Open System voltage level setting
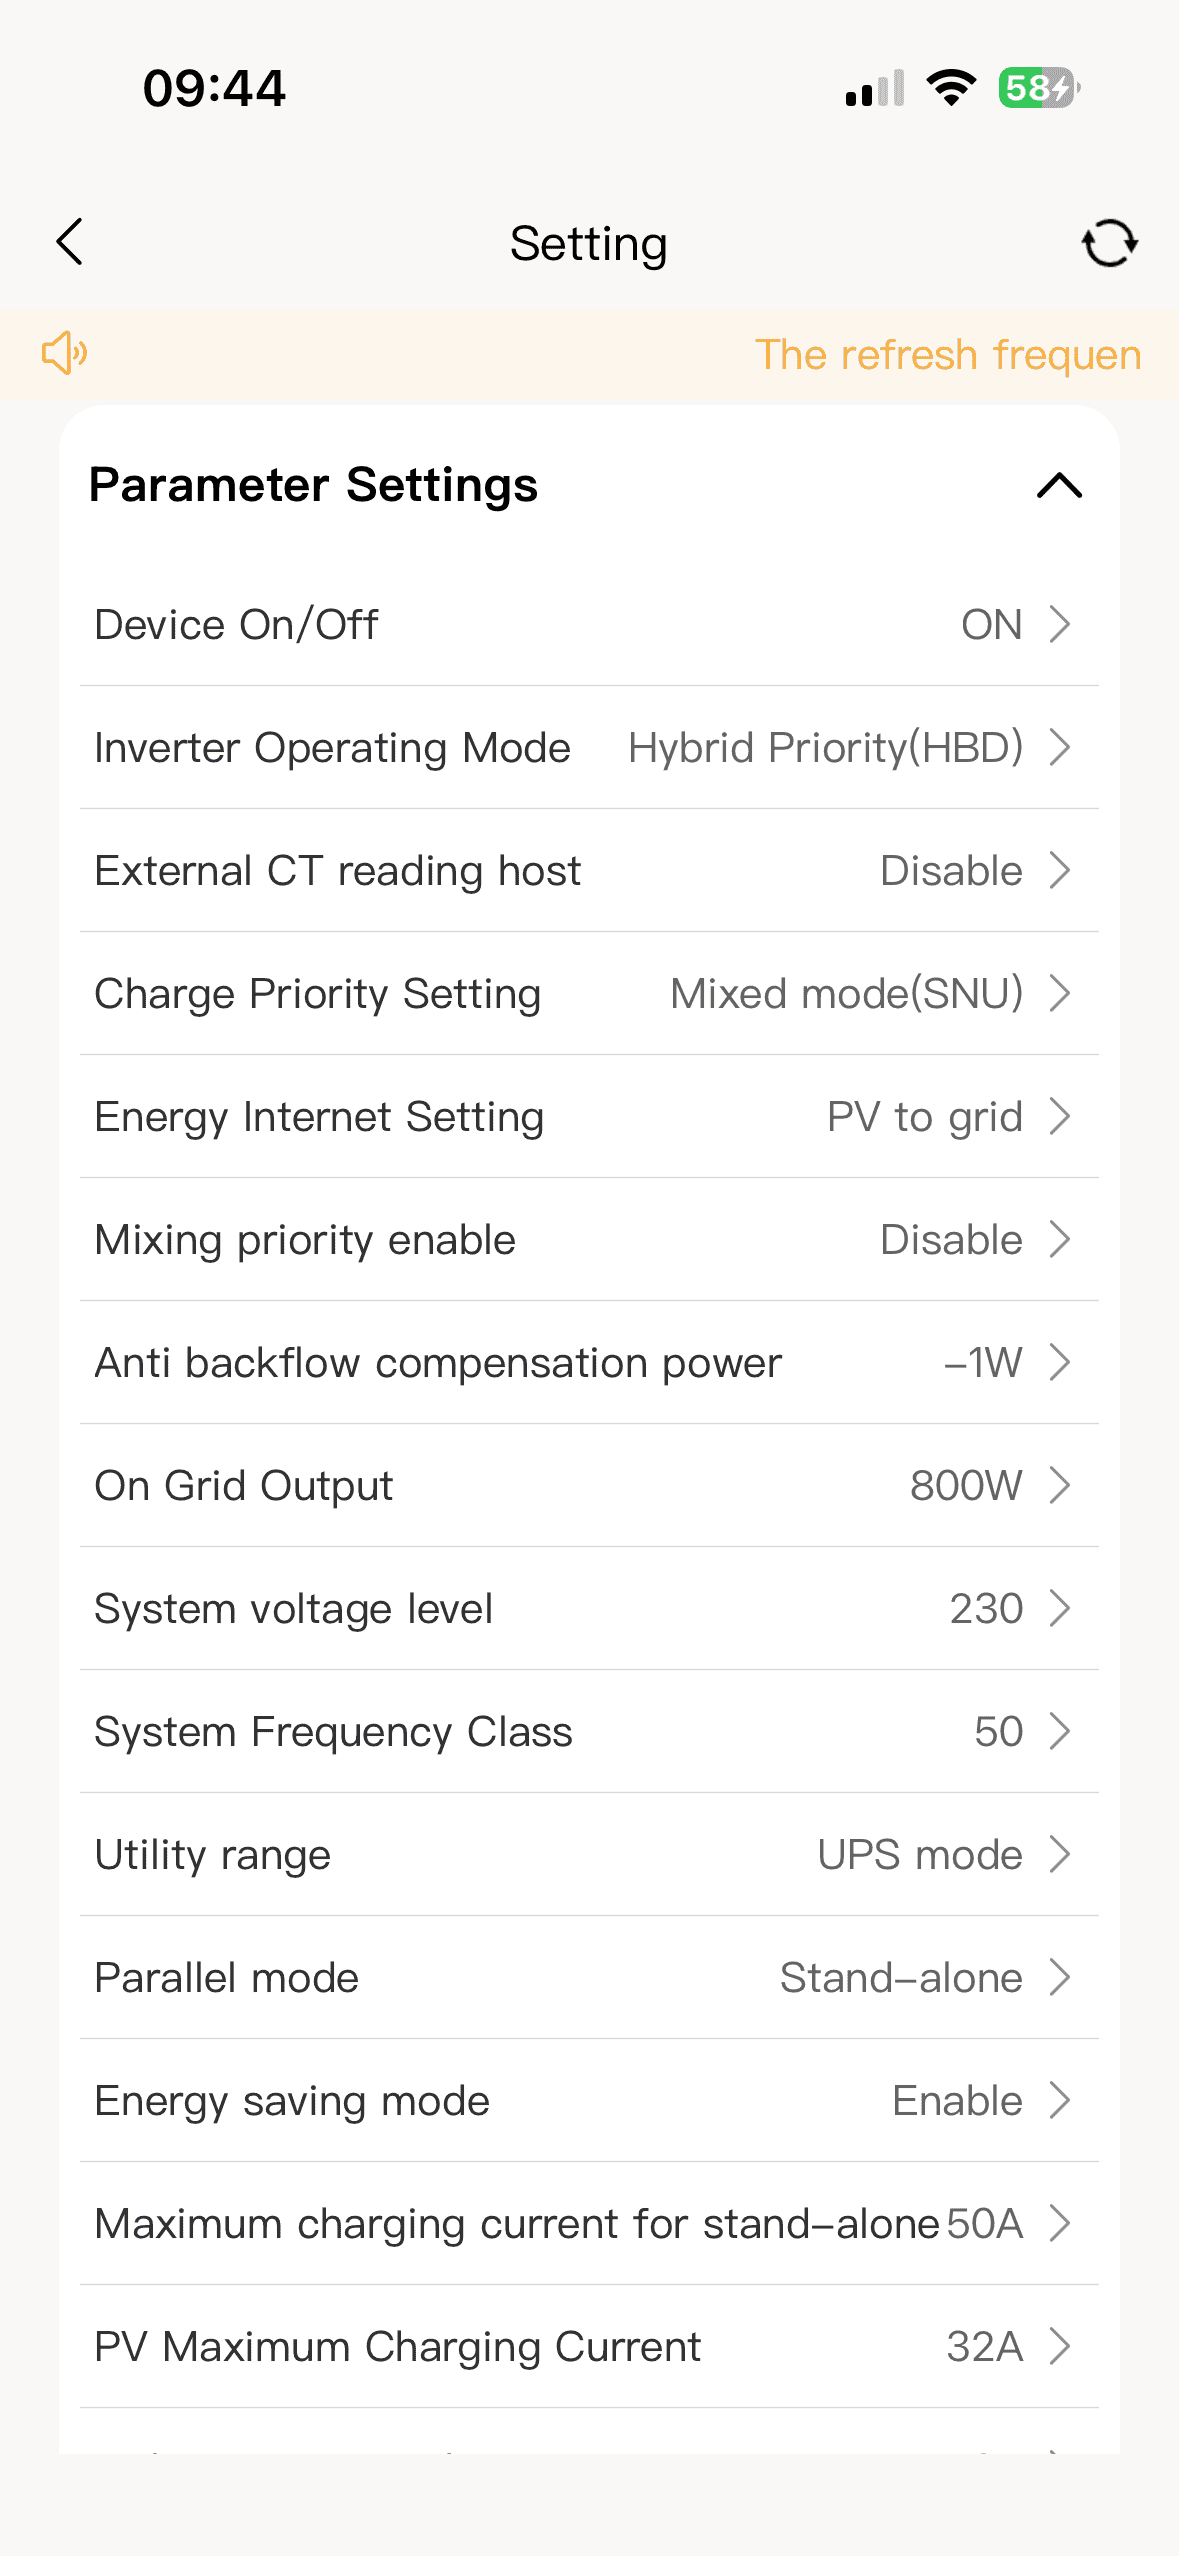Image resolution: width=1179 pixels, height=2556 pixels. click(588, 1608)
